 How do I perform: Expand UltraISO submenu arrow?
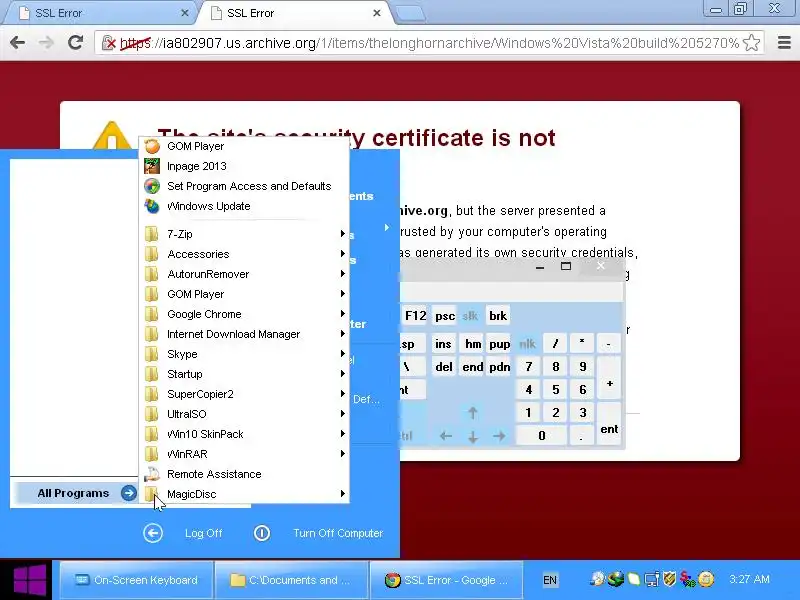[343, 414]
